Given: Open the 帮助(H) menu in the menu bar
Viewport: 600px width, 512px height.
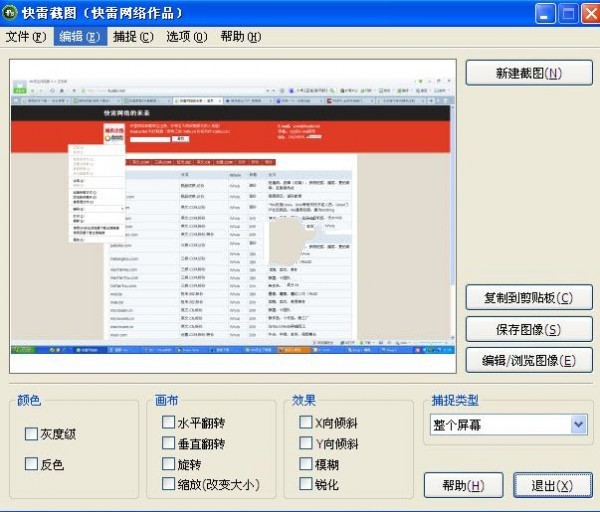Looking at the screenshot, I should click(x=241, y=37).
